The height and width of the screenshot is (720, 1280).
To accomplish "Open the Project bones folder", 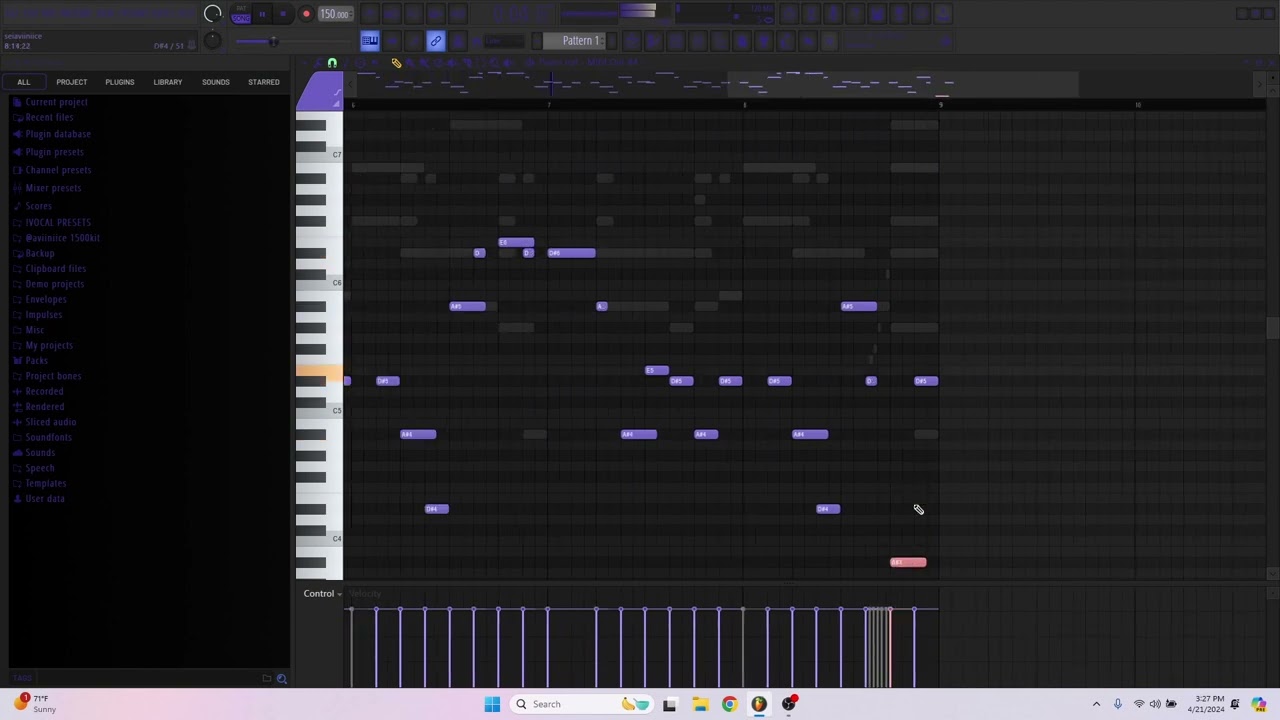I will [53, 376].
